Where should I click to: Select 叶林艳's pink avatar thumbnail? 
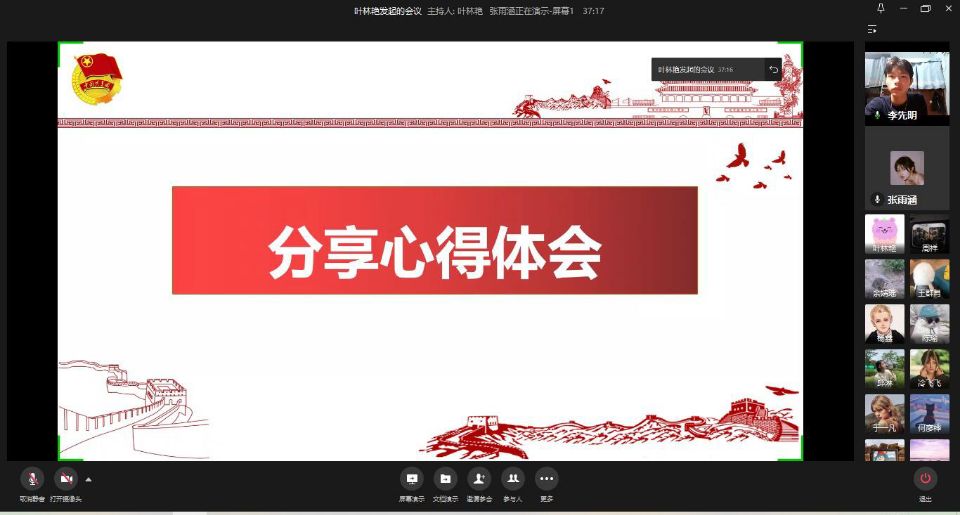coord(884,234)
